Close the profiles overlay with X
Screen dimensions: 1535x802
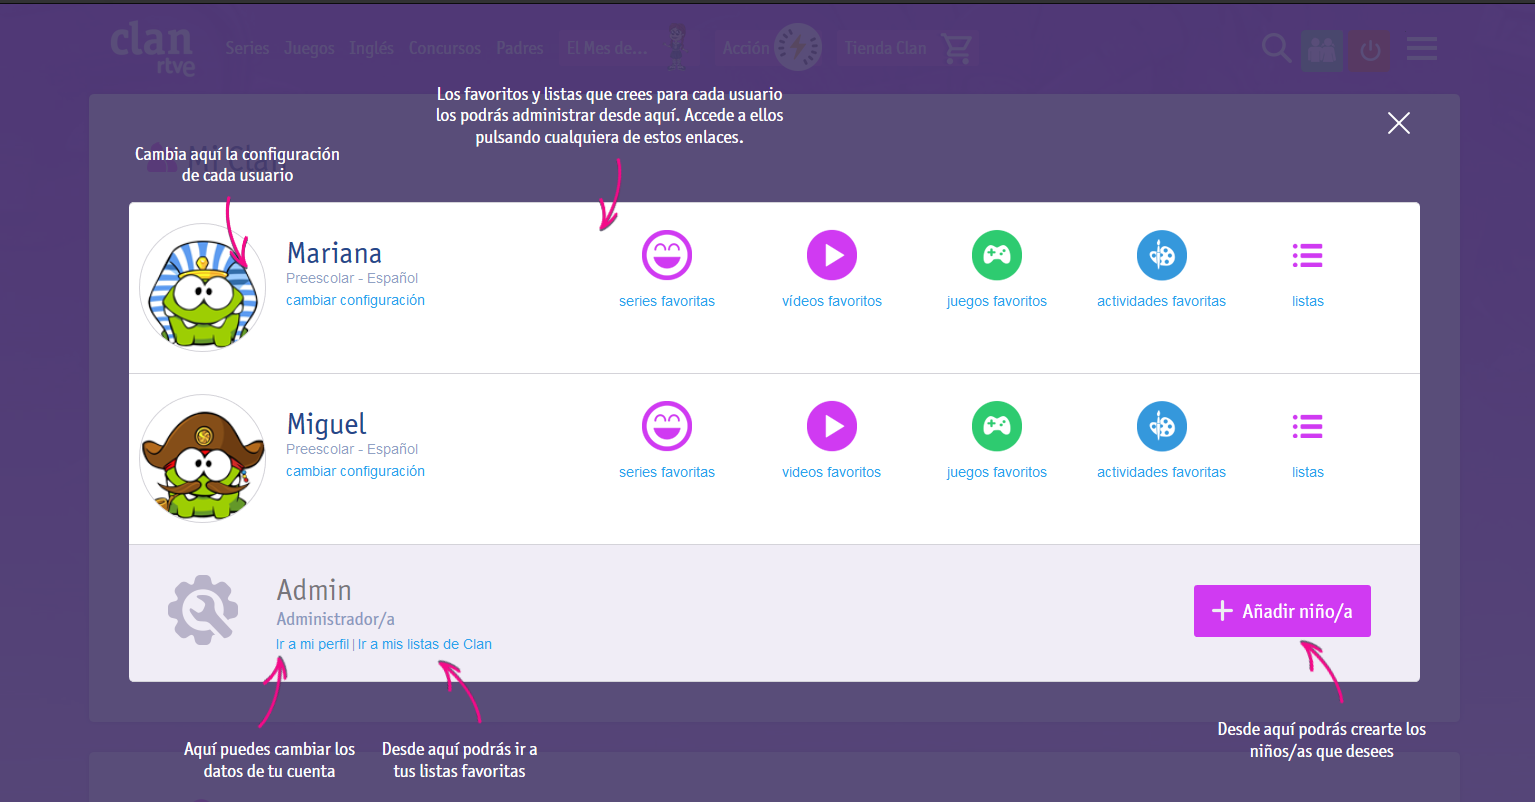point(1399,123)
